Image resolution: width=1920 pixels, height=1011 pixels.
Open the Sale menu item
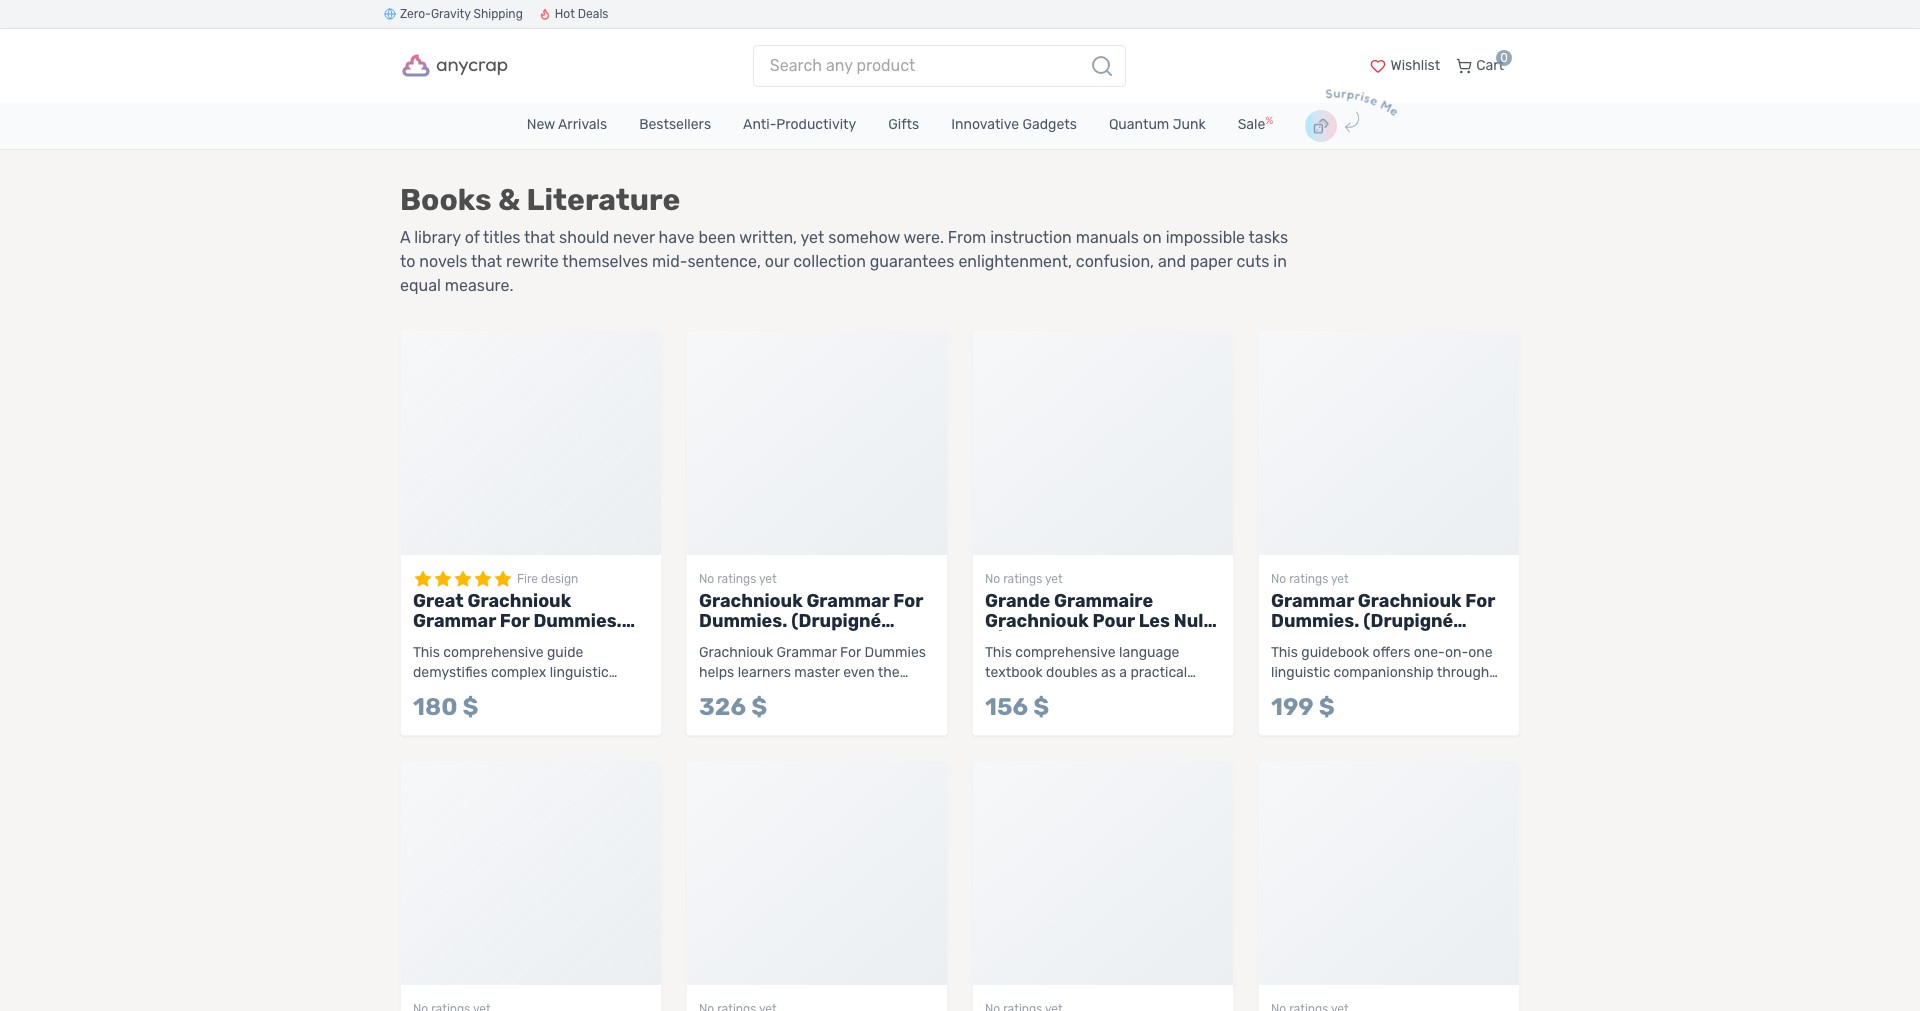[x=1254, y=125]
